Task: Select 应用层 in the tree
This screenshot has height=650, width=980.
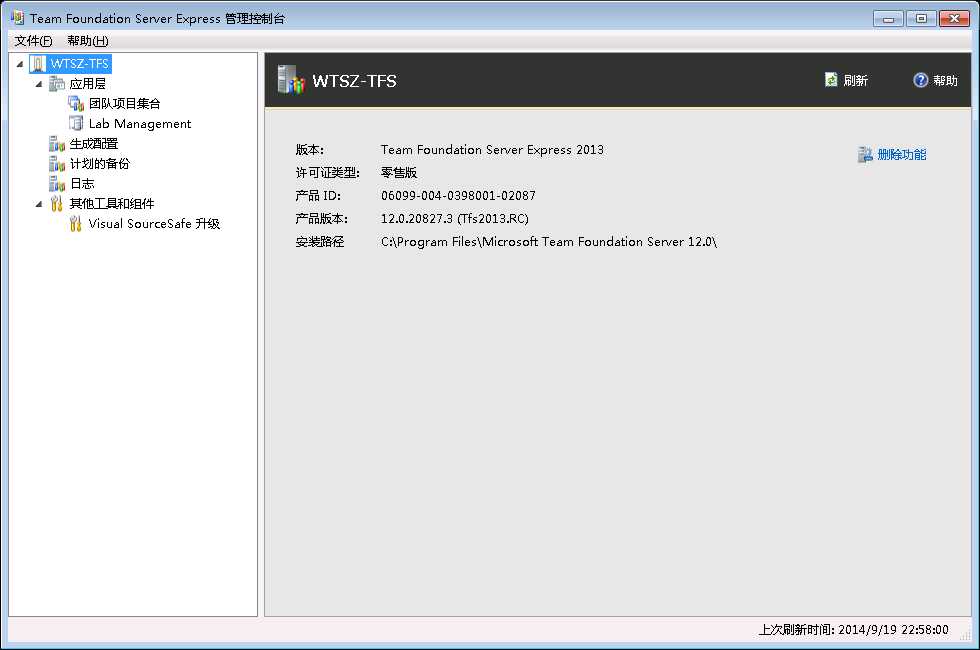Action: click(88, 84)
